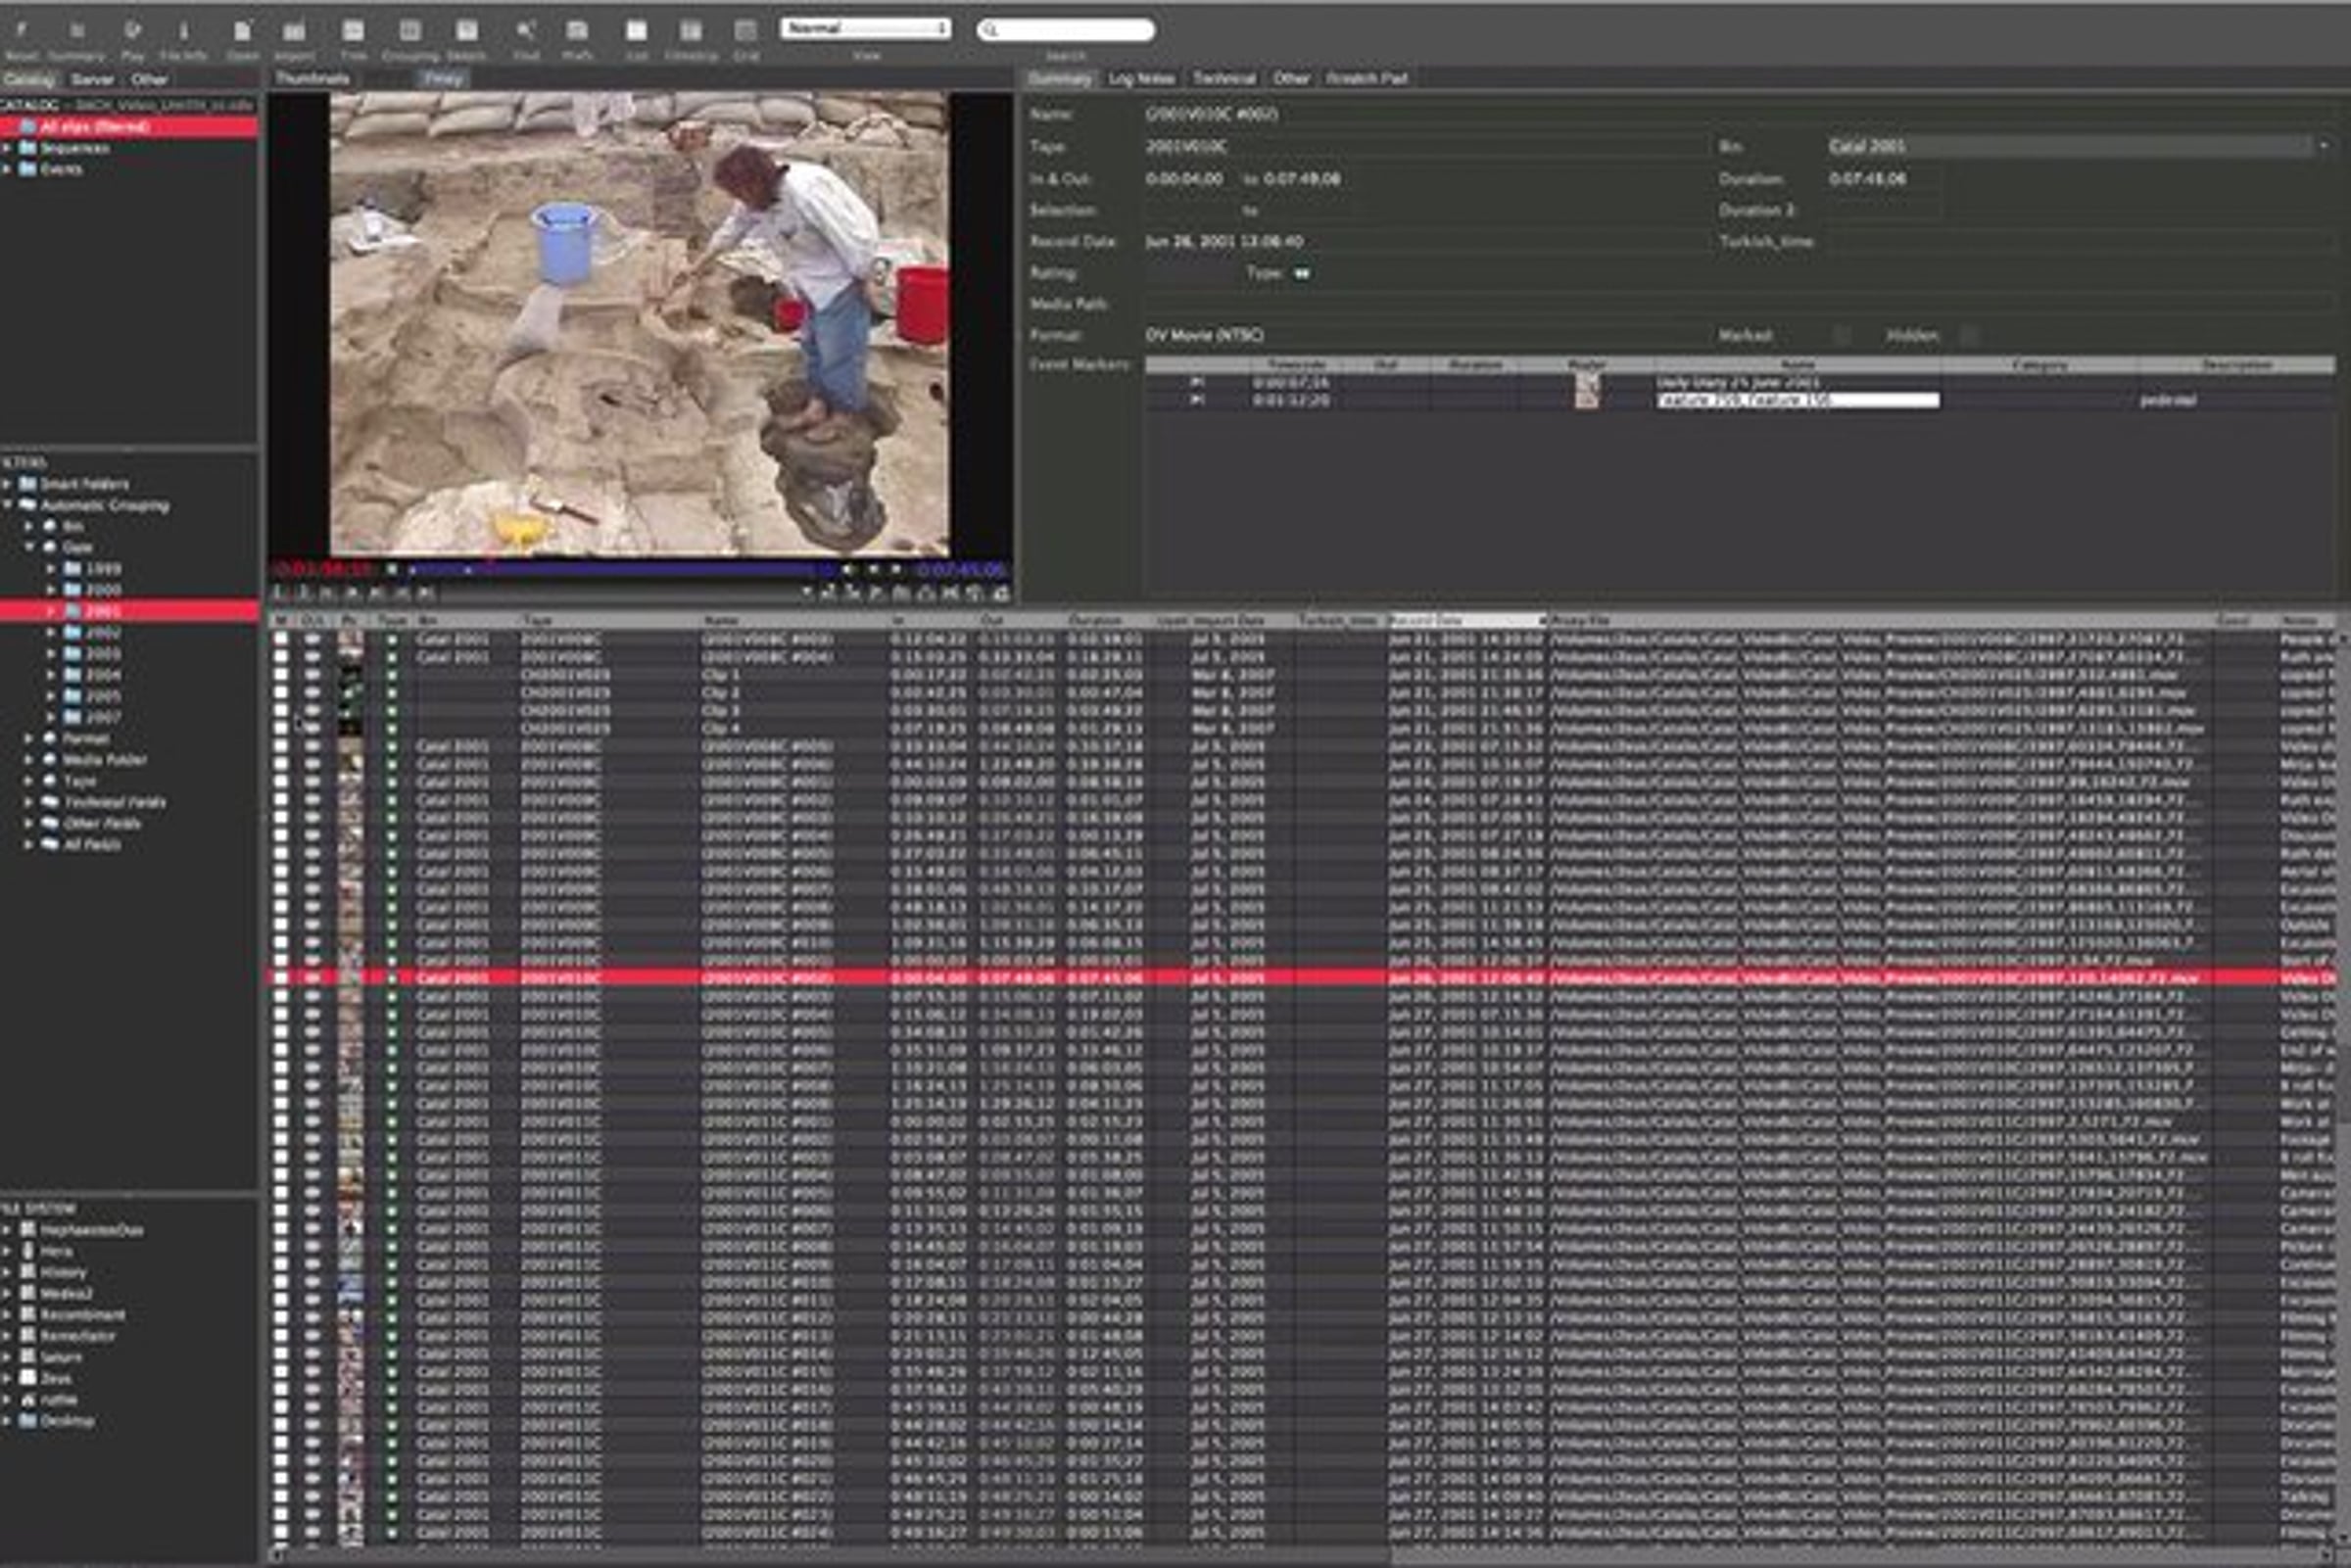Click the video player timeline scrubber
2351x1568 pixels.
[620, 570]
